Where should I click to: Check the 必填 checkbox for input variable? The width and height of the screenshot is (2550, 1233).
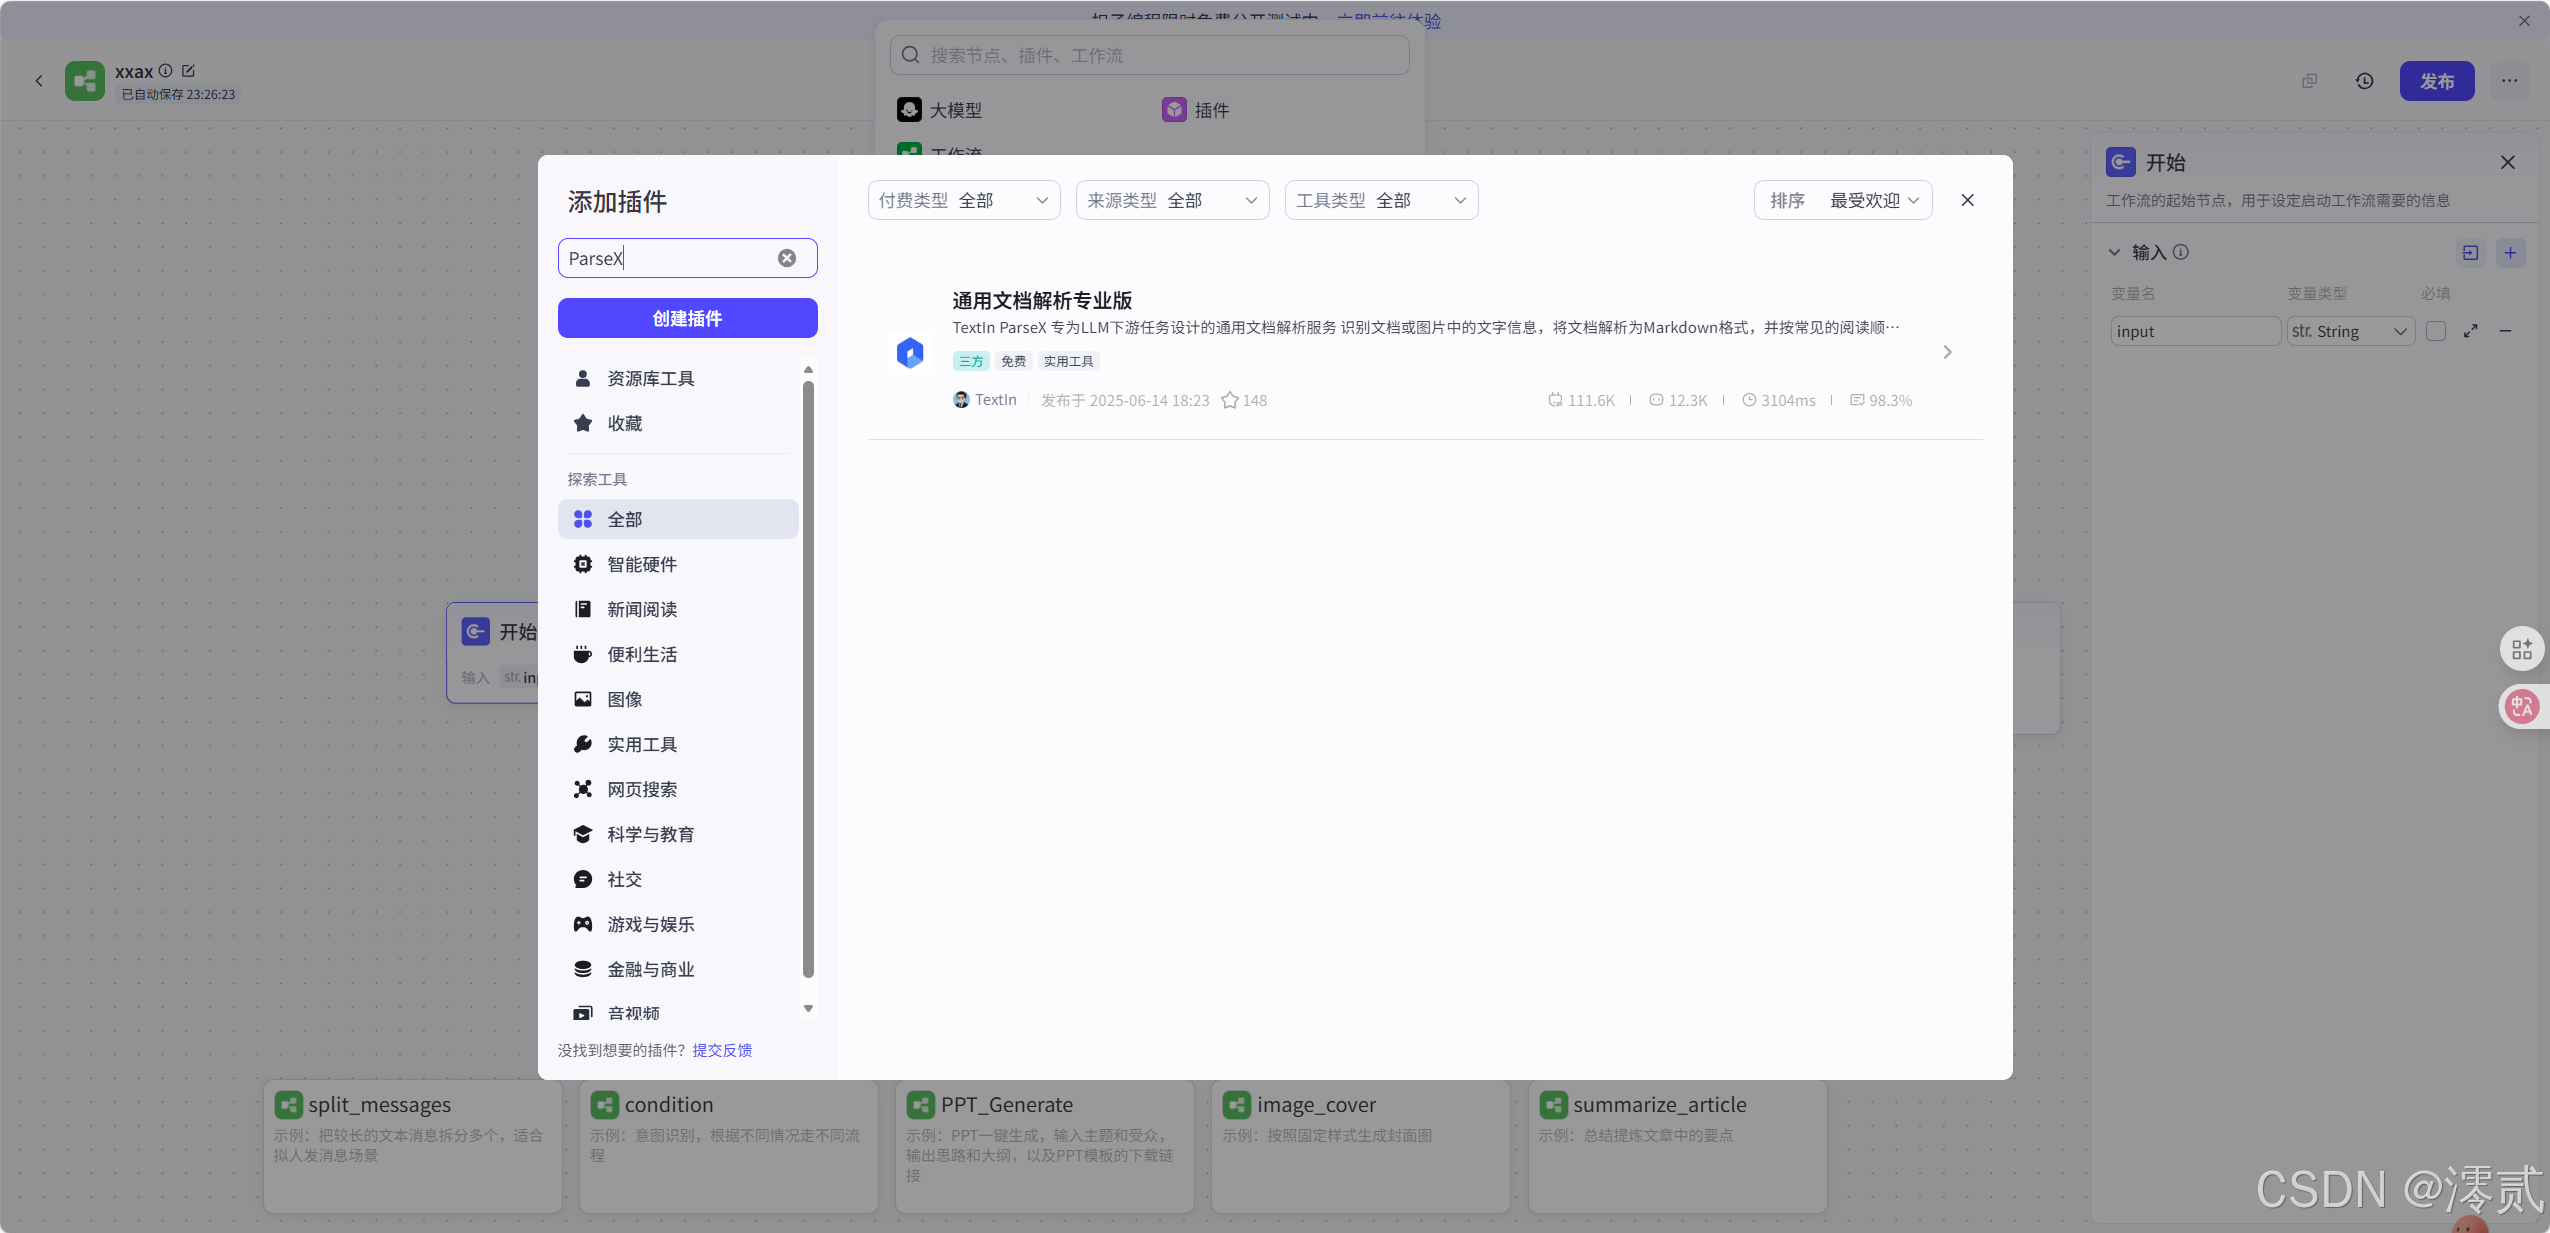pyautogui.click(x=2437, y=331)
